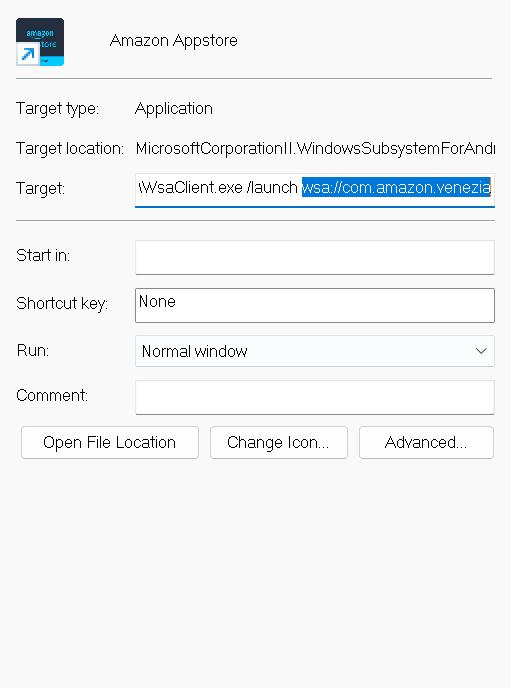Click the Run: label
Screen dimensions: 511x688
pyautogui.click(x=33, y=351)
